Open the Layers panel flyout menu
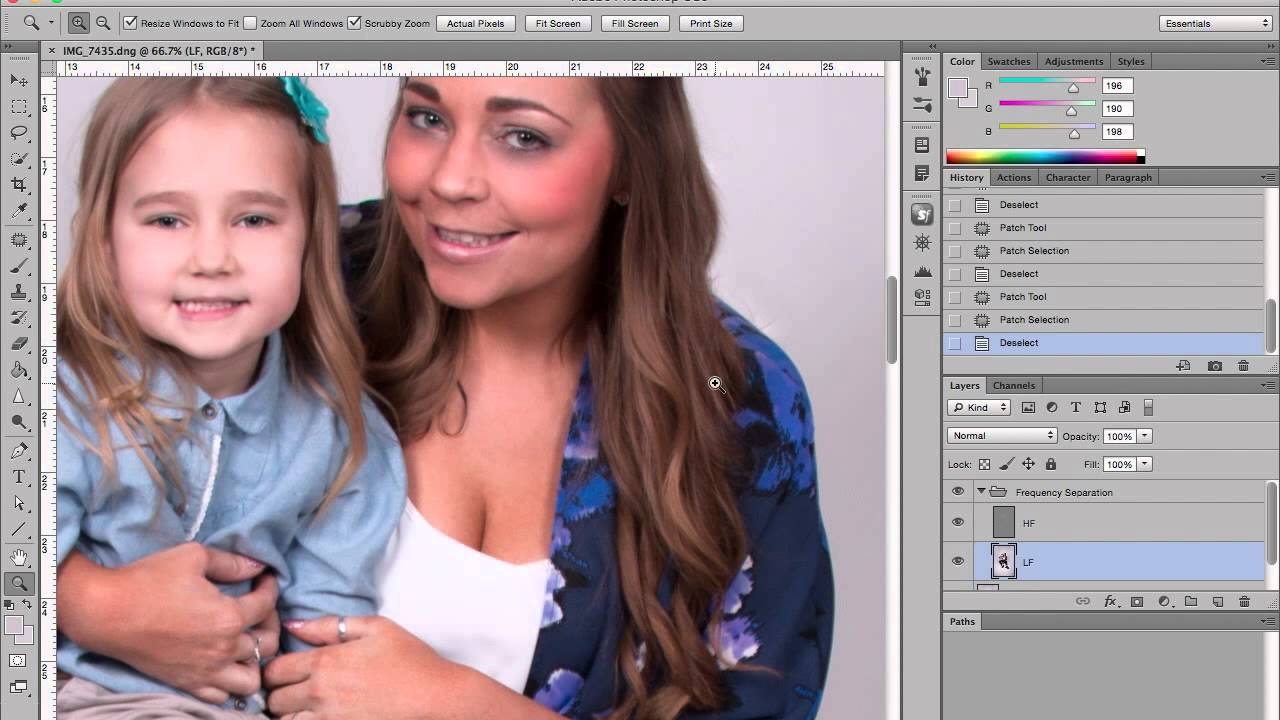This screenshot has width=1280, height=720. 1267,385
